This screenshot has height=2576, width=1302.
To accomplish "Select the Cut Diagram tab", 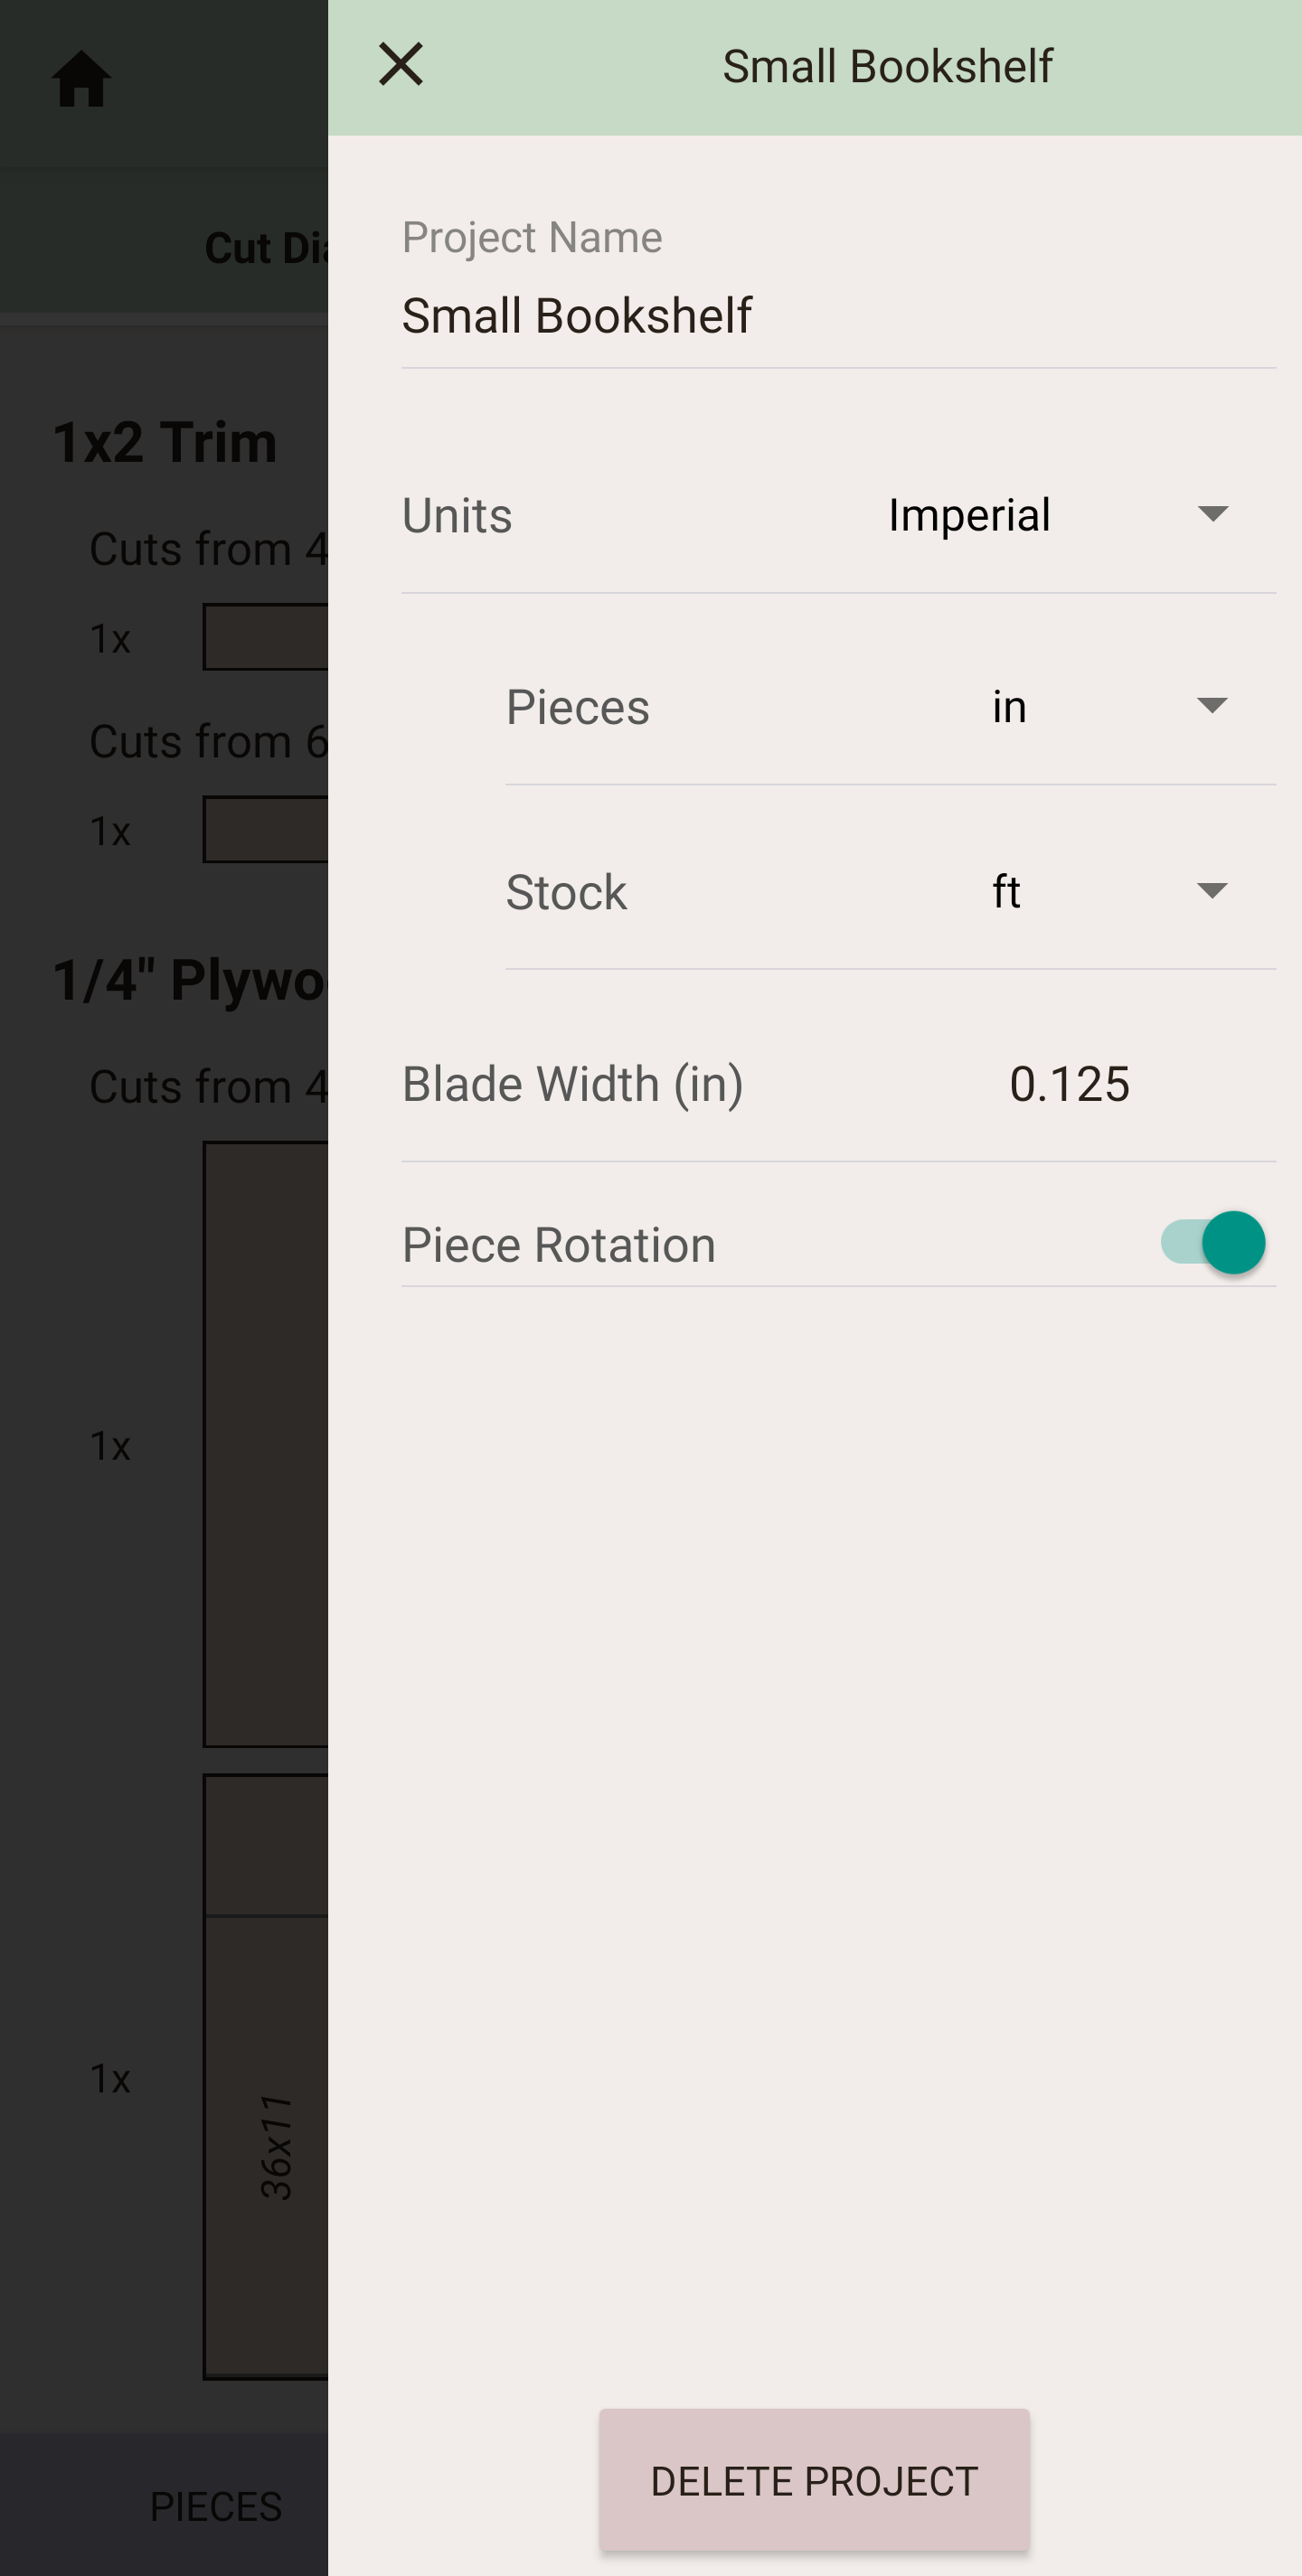I will click(x=266, y=248).
